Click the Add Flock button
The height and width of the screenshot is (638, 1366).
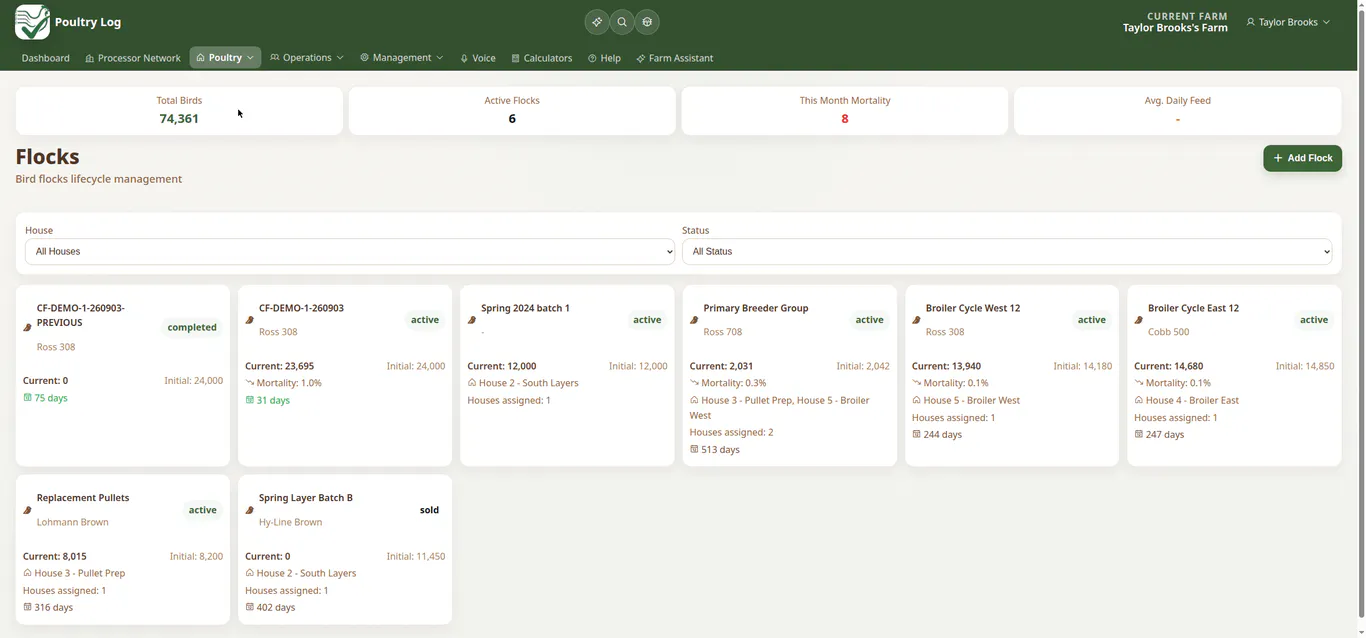point(1302,158)
